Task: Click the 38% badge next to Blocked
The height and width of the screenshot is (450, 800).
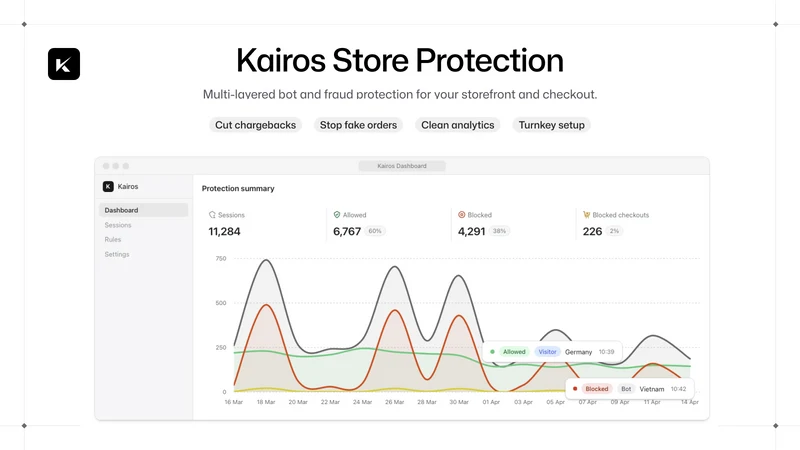Action: (499, 231)
